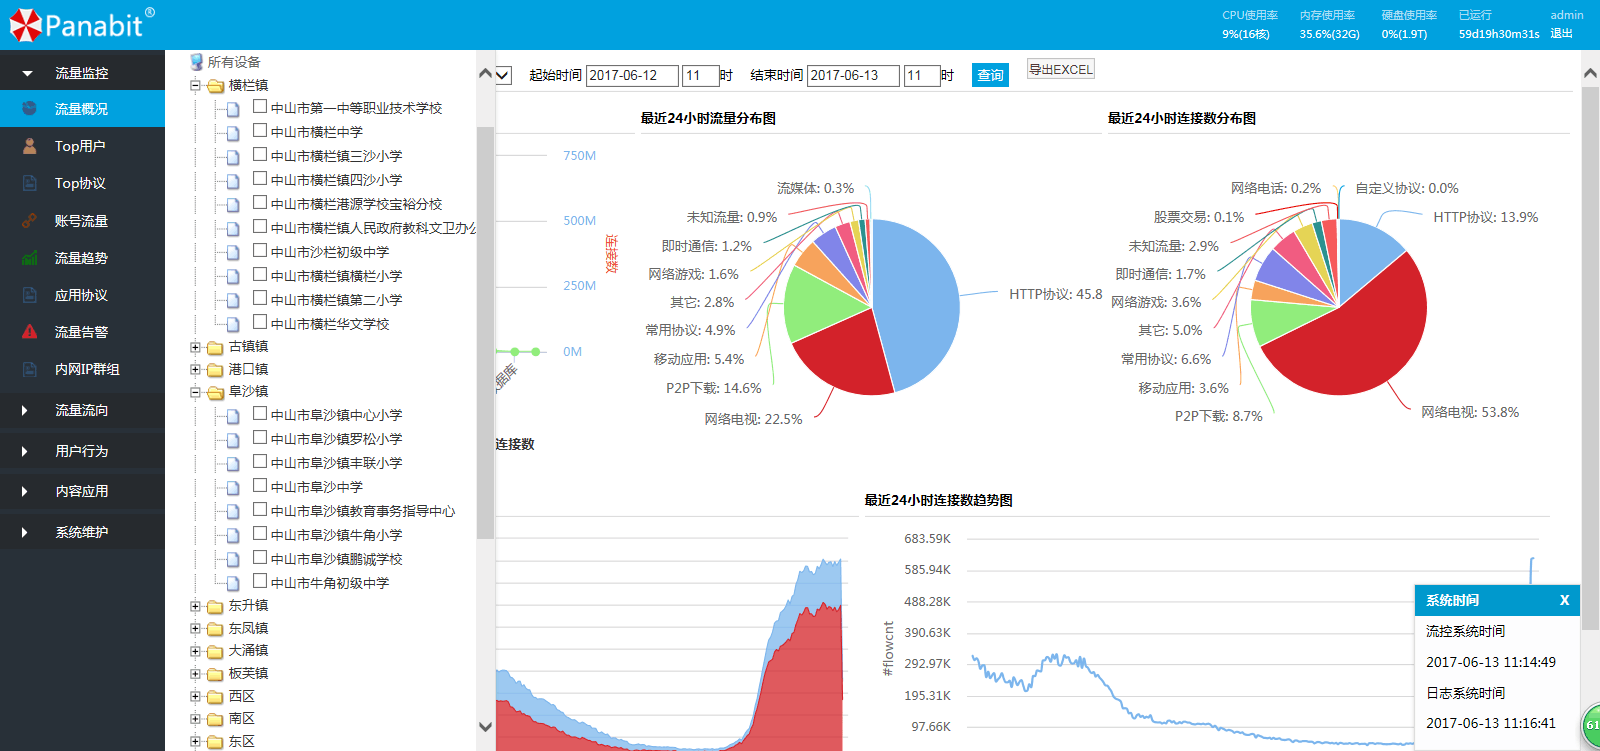This screenshot has width=1600, height=751.
Task: Click the 东升镇 folder icon
Action: click(215, 606)
